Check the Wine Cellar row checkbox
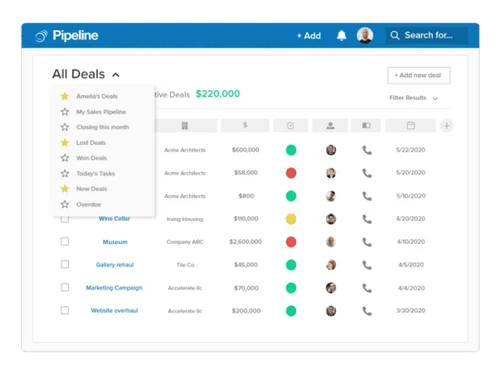 pos(65,219)
